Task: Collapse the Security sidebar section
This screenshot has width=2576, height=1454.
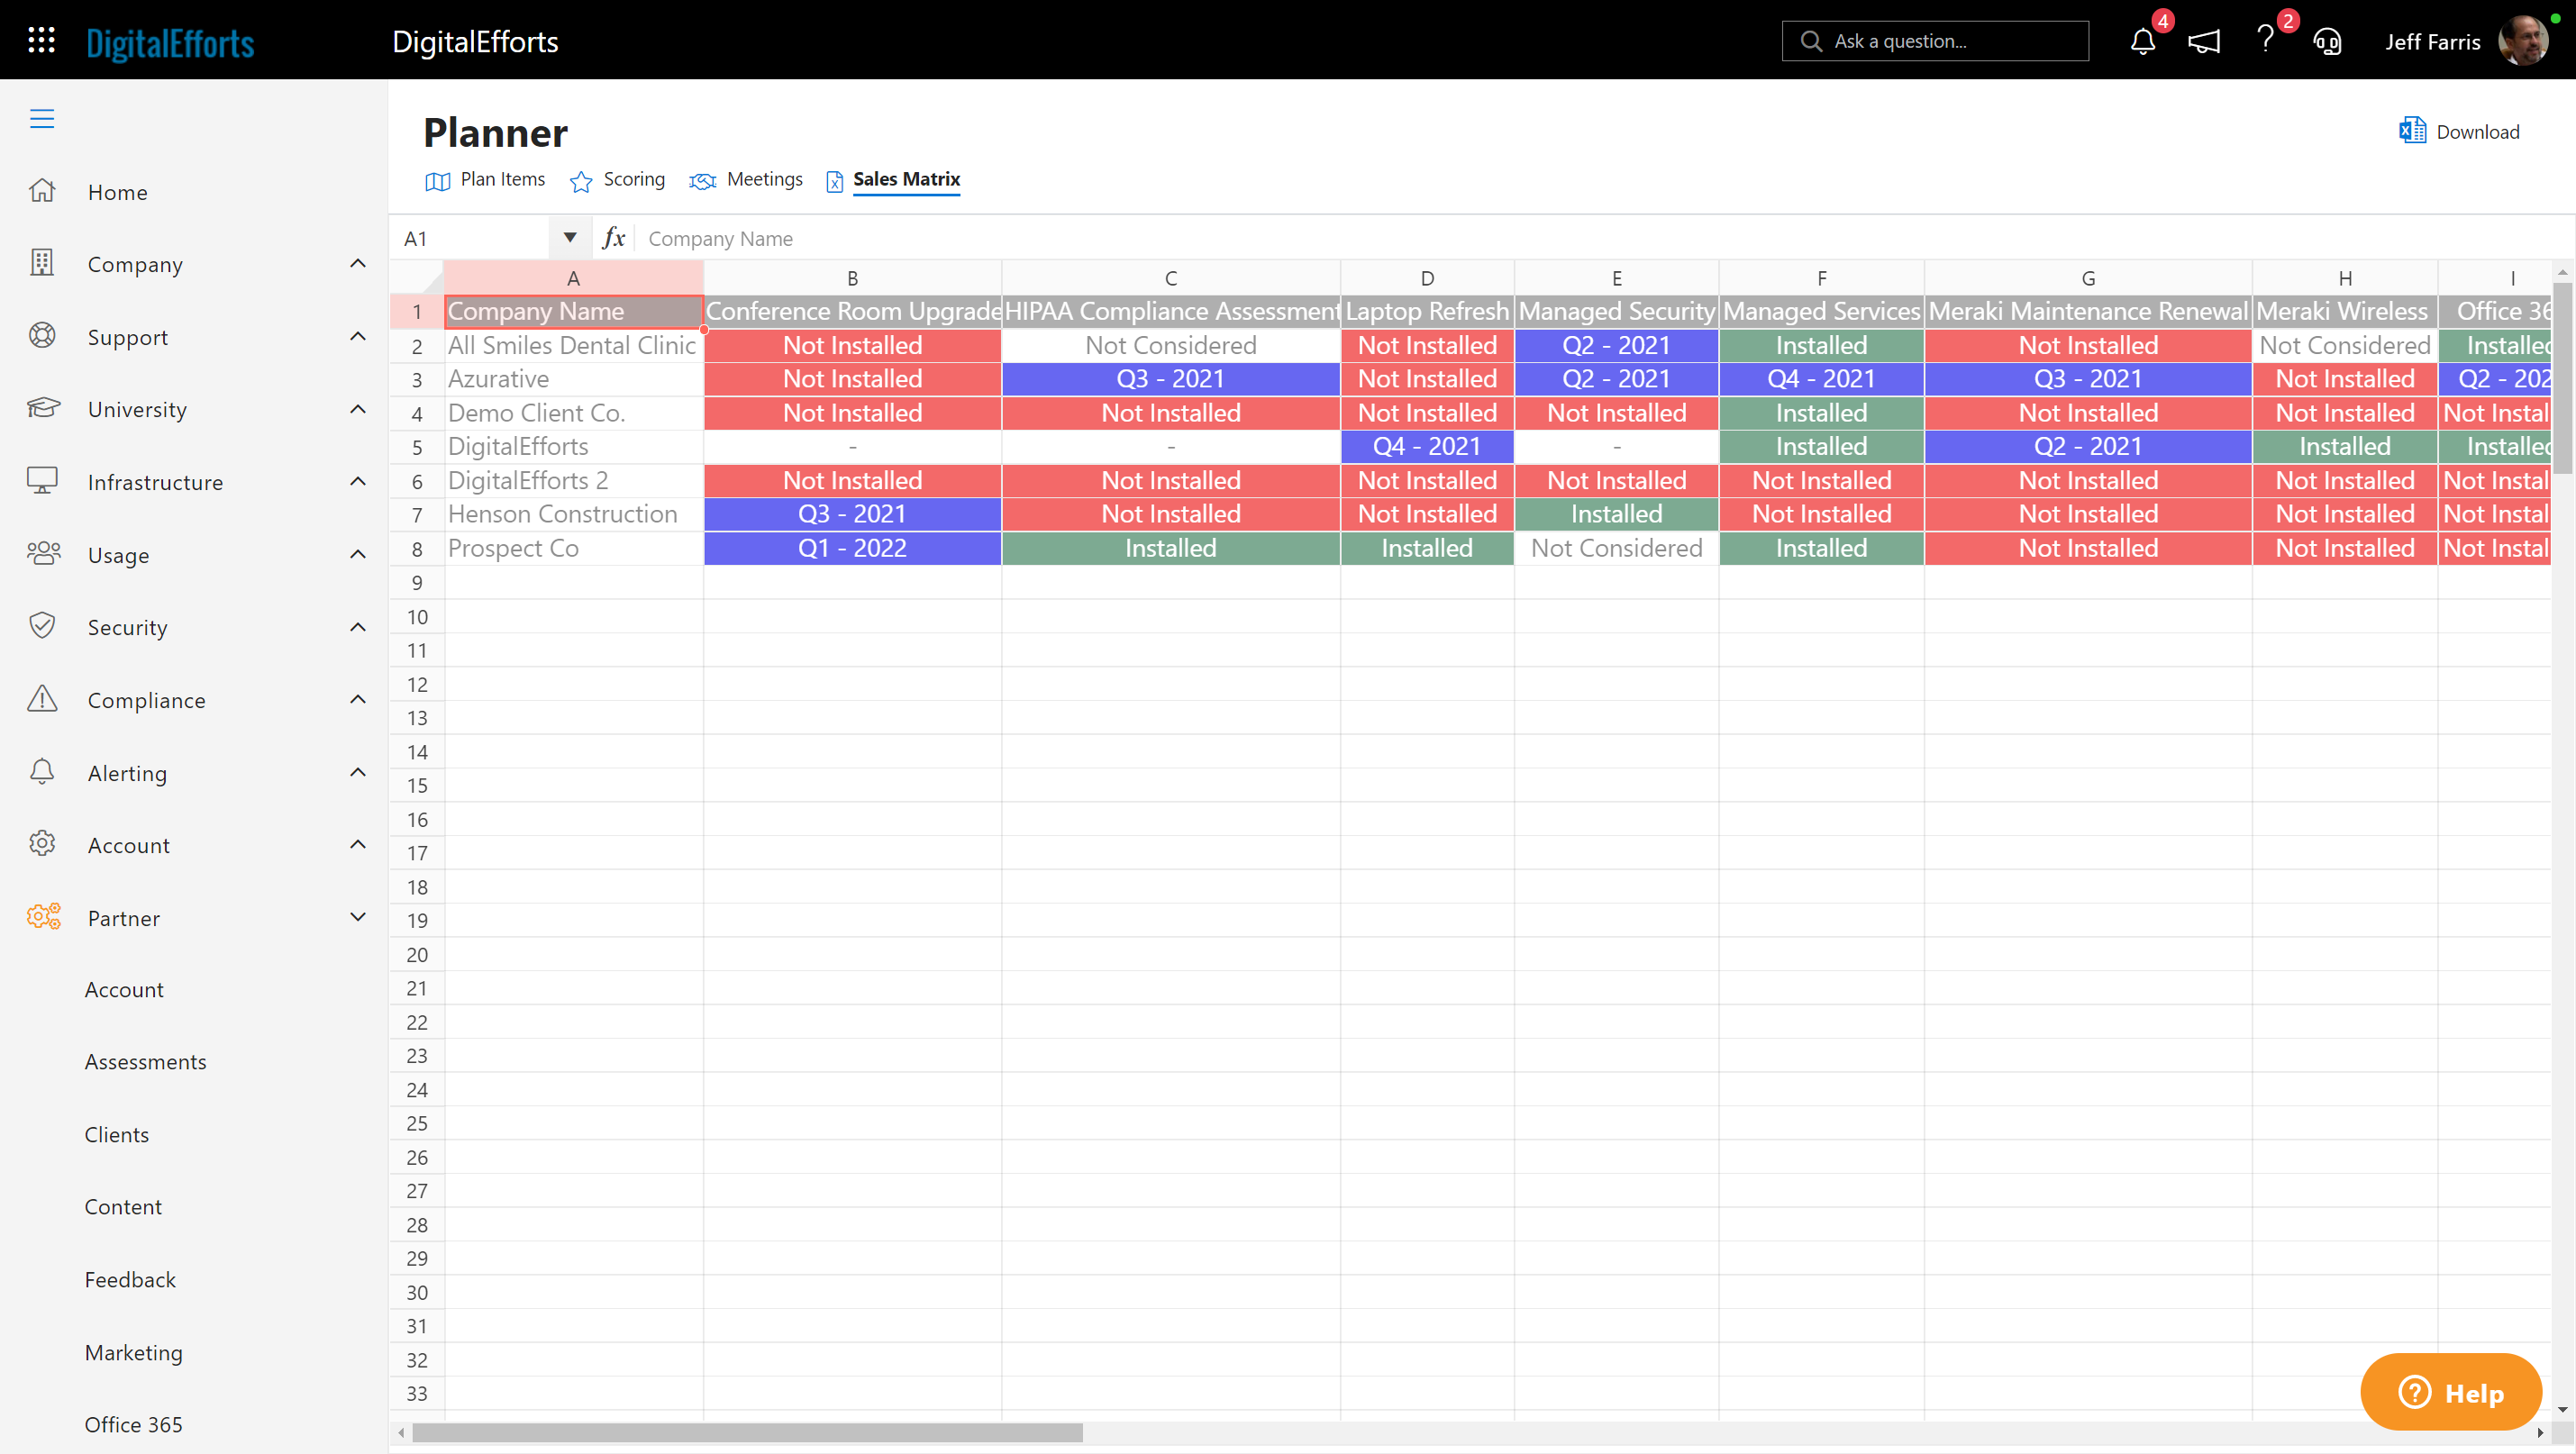Action: tap(356, 626)
